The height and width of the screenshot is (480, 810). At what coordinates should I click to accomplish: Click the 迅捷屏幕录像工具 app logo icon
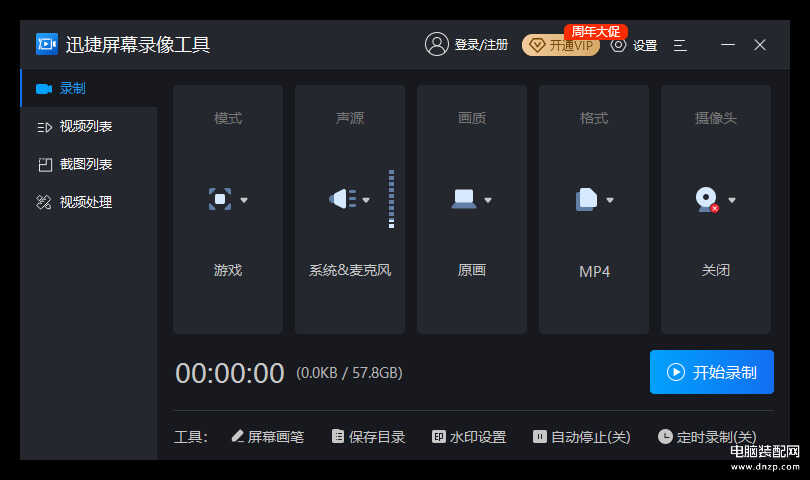46,44
